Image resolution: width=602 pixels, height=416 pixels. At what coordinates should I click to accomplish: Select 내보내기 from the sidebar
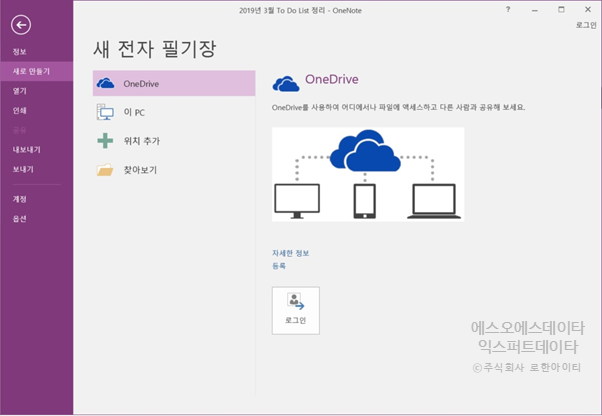click(26, 150)
